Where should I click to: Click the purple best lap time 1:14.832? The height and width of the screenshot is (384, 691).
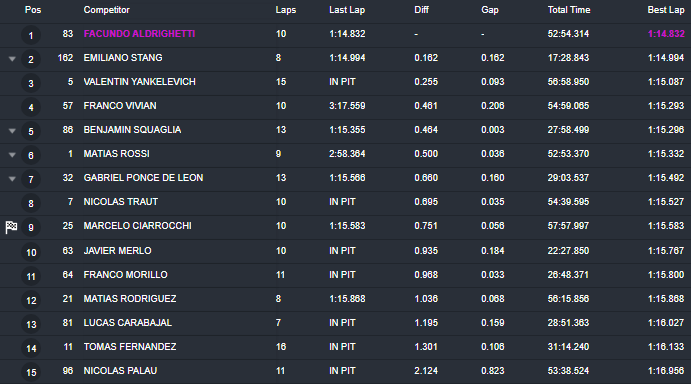pos(666,34)
